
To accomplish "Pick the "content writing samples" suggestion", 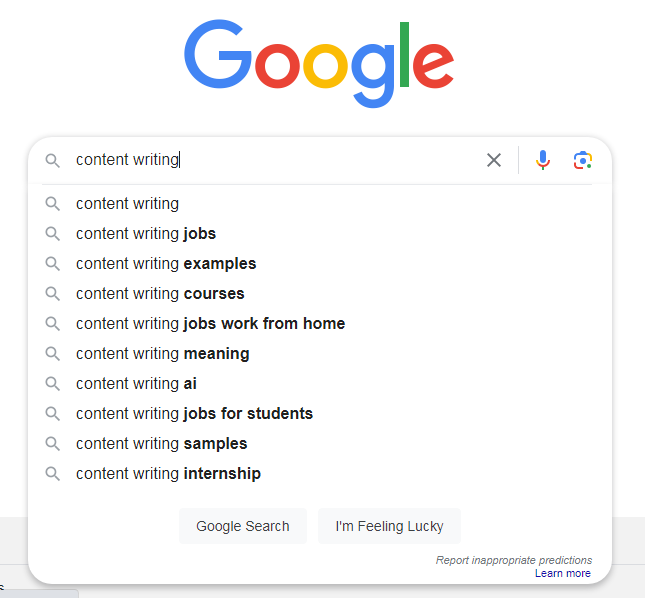I will [x=161, y=444].
